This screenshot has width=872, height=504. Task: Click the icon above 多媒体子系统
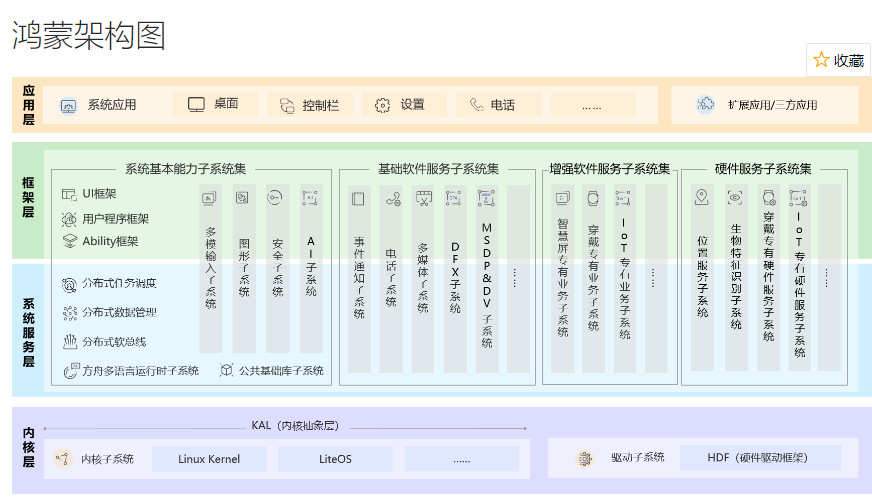(424, 199)
